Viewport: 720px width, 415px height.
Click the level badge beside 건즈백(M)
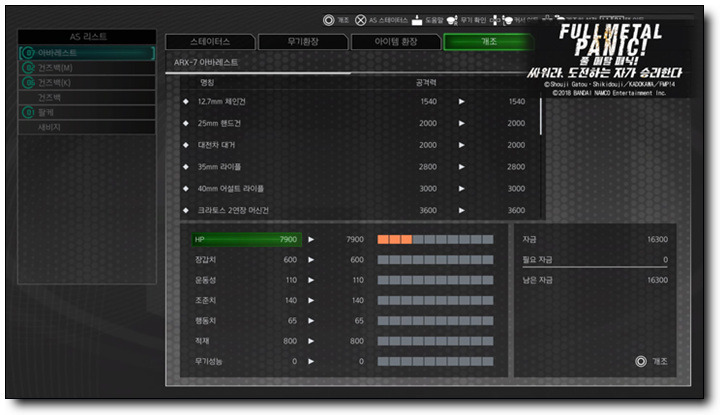tap(28, 68)
